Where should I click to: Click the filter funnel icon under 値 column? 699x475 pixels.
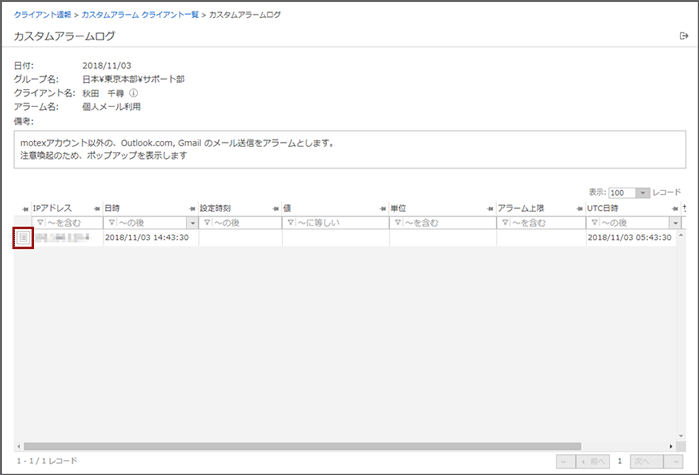coord(290,222)
